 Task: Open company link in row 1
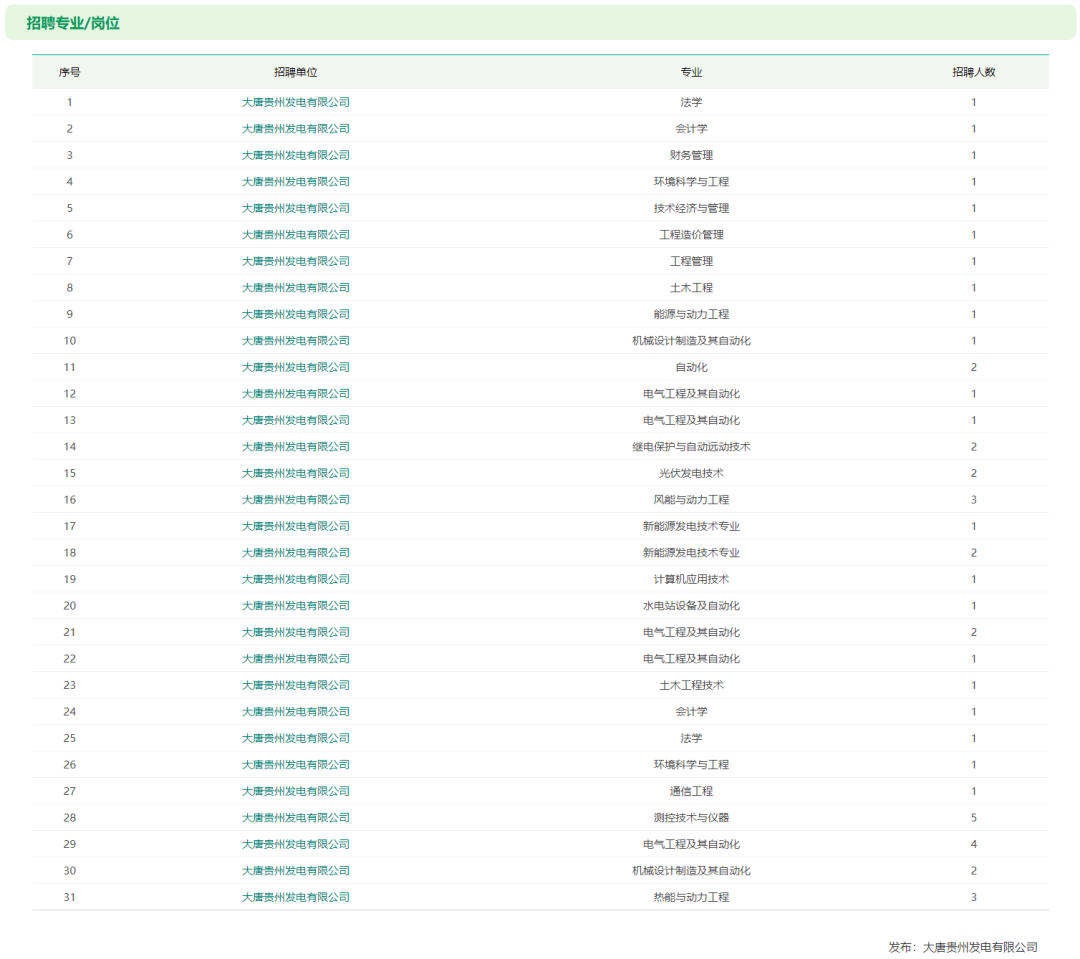295,102
